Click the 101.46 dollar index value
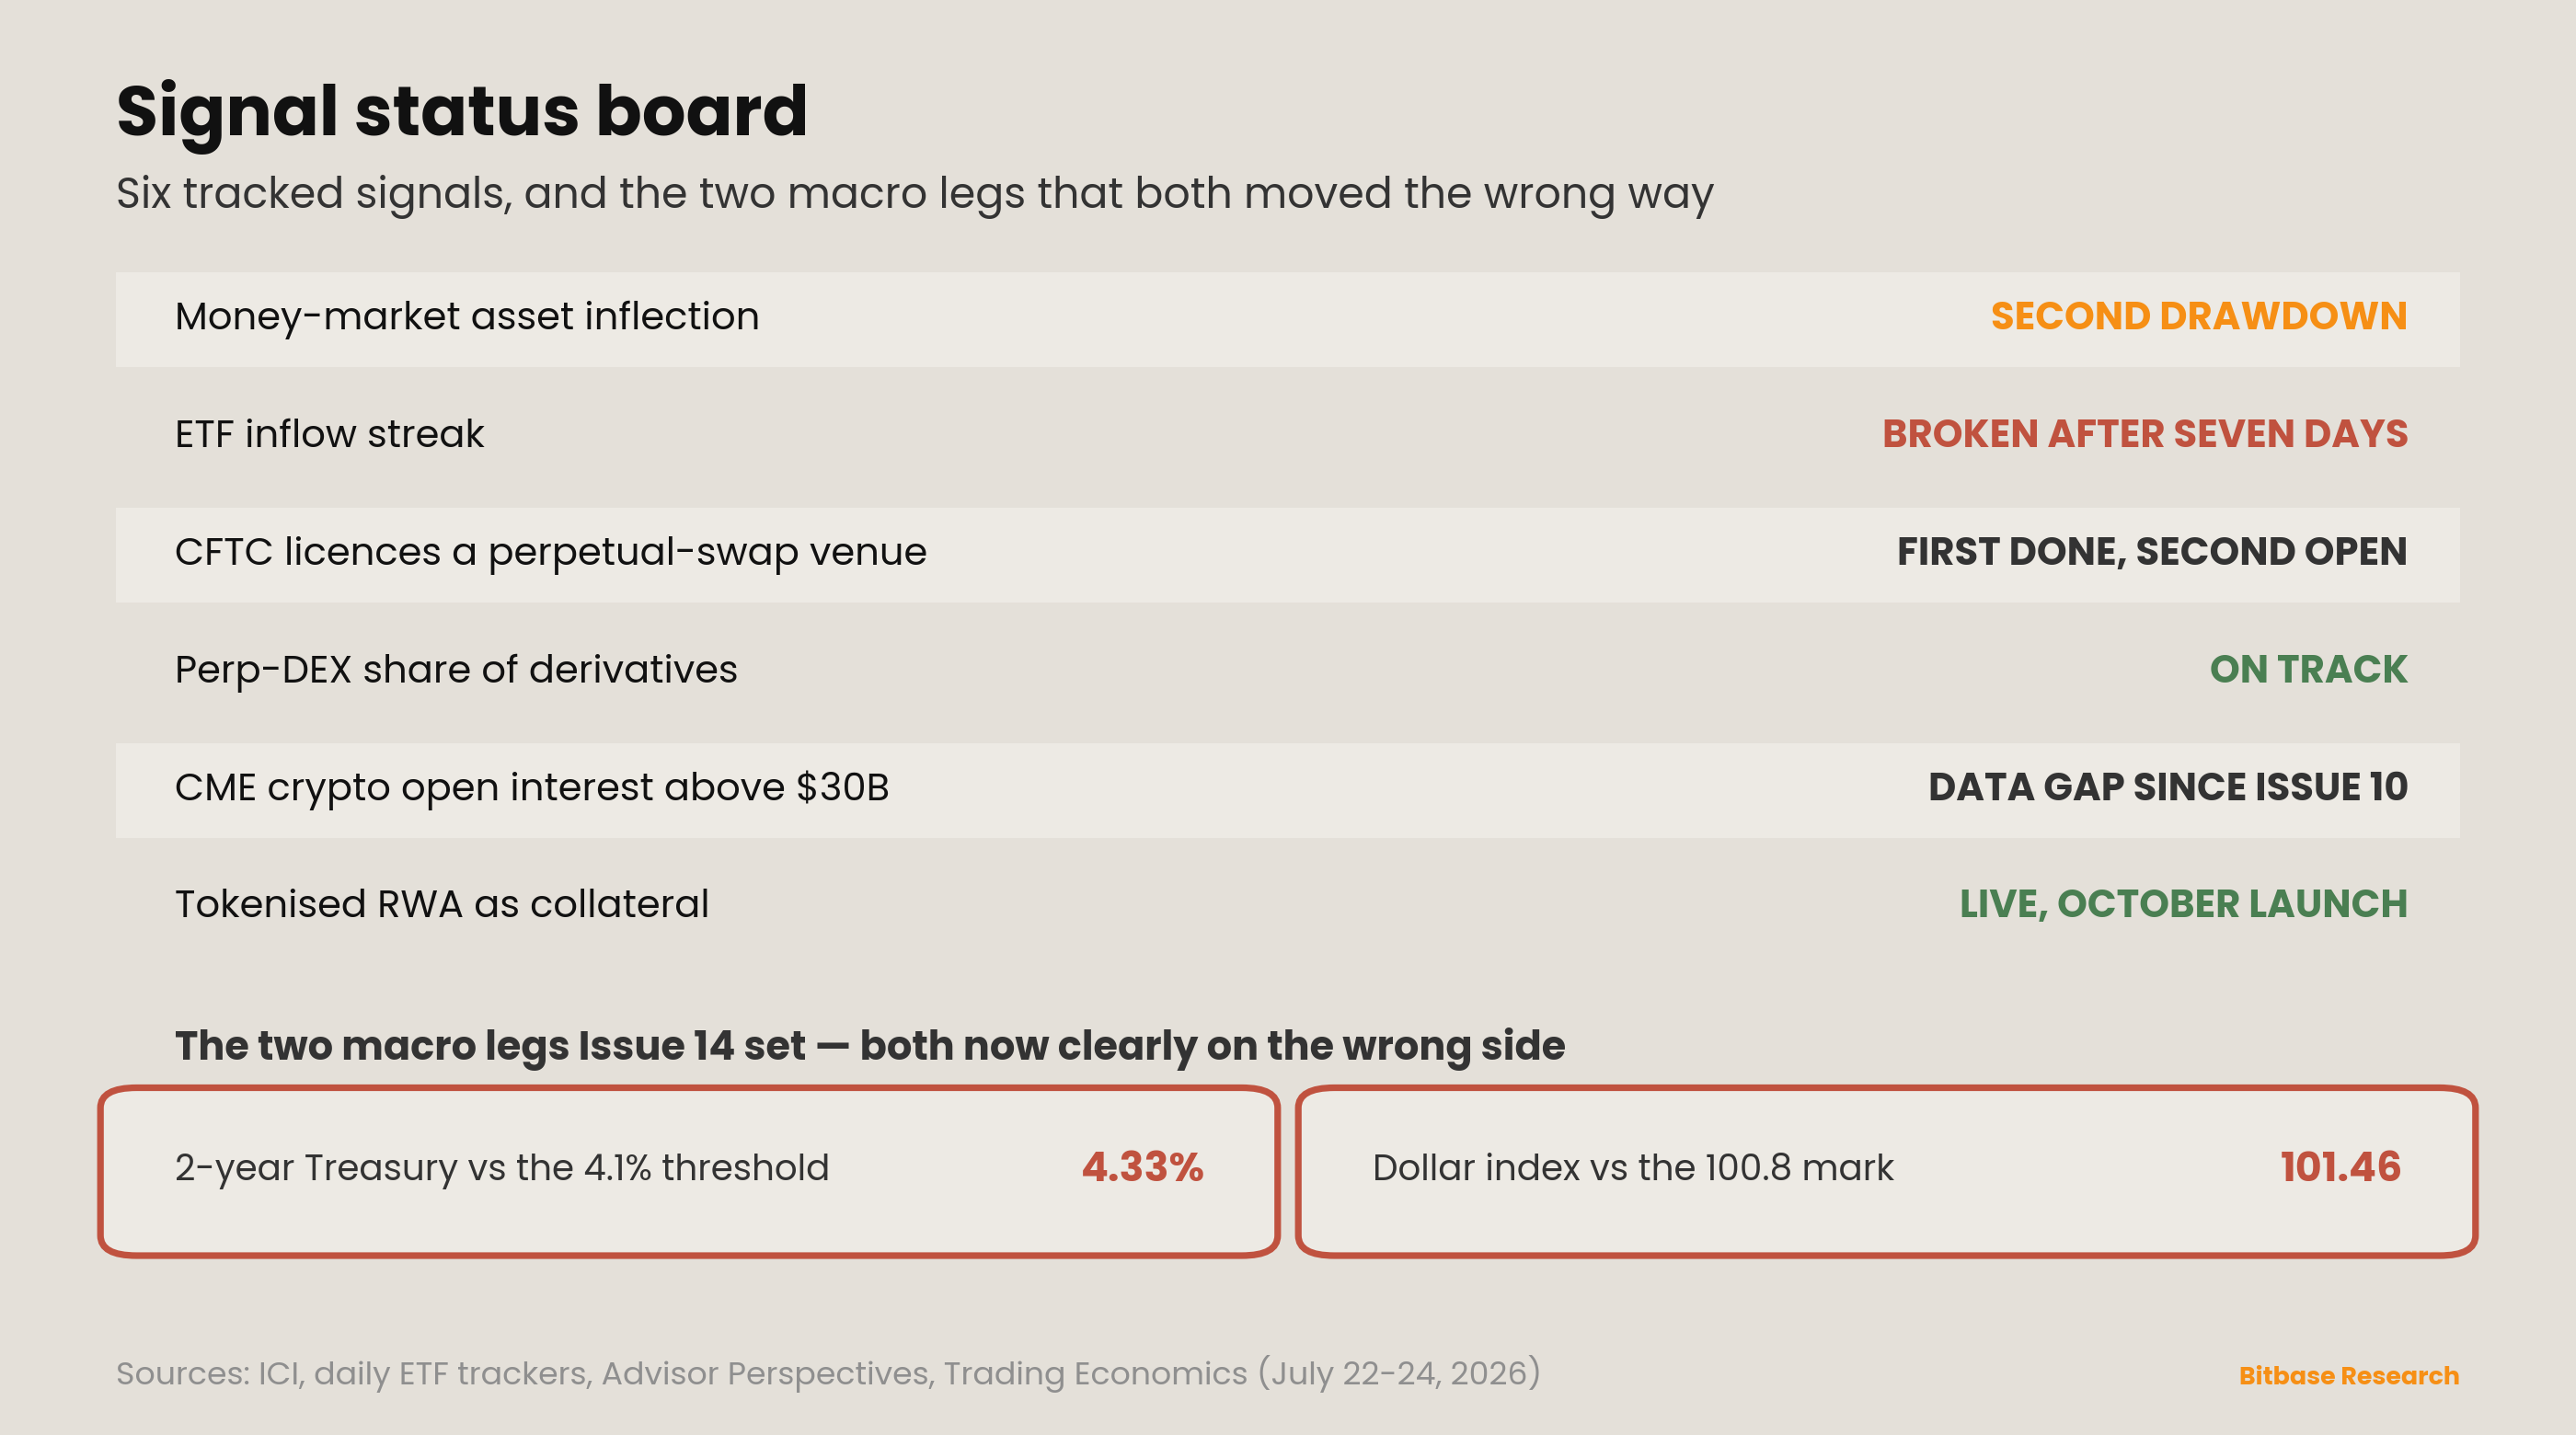This screenshot has width=2576, height=1435. pos(2340,1167)
